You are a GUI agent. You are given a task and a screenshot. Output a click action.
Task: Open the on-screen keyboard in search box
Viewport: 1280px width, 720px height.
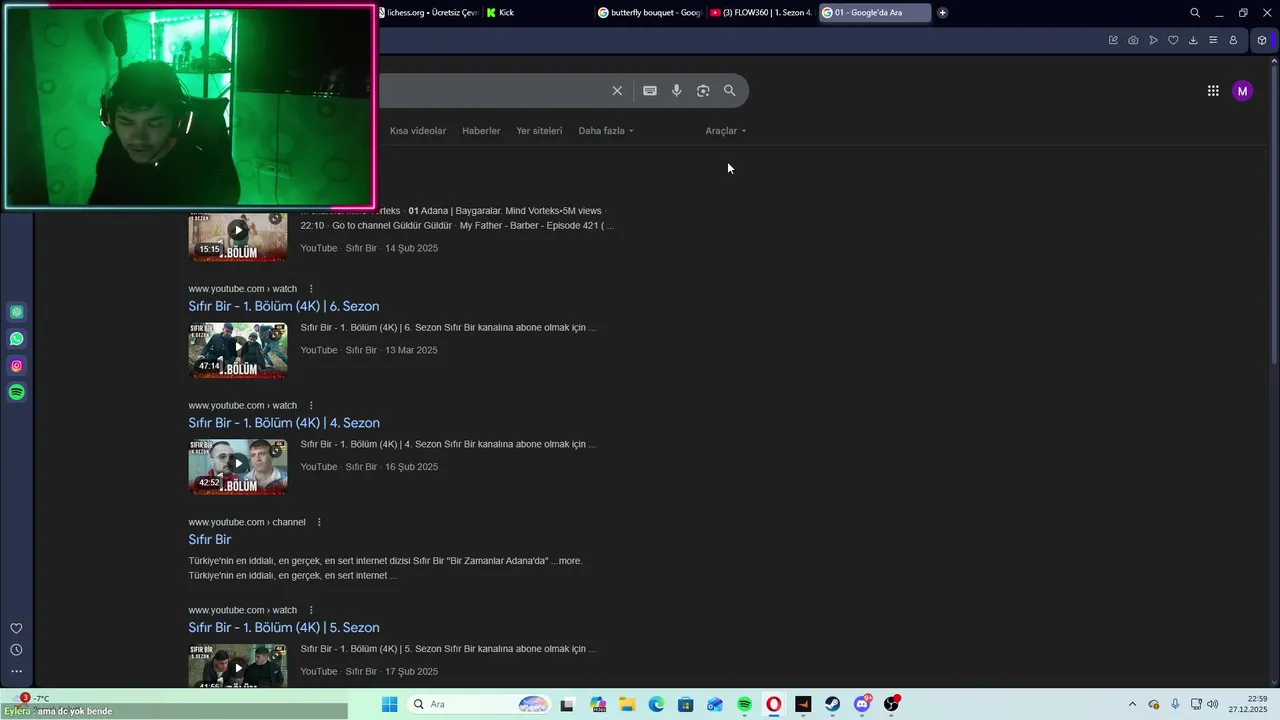tap(650, 91)
